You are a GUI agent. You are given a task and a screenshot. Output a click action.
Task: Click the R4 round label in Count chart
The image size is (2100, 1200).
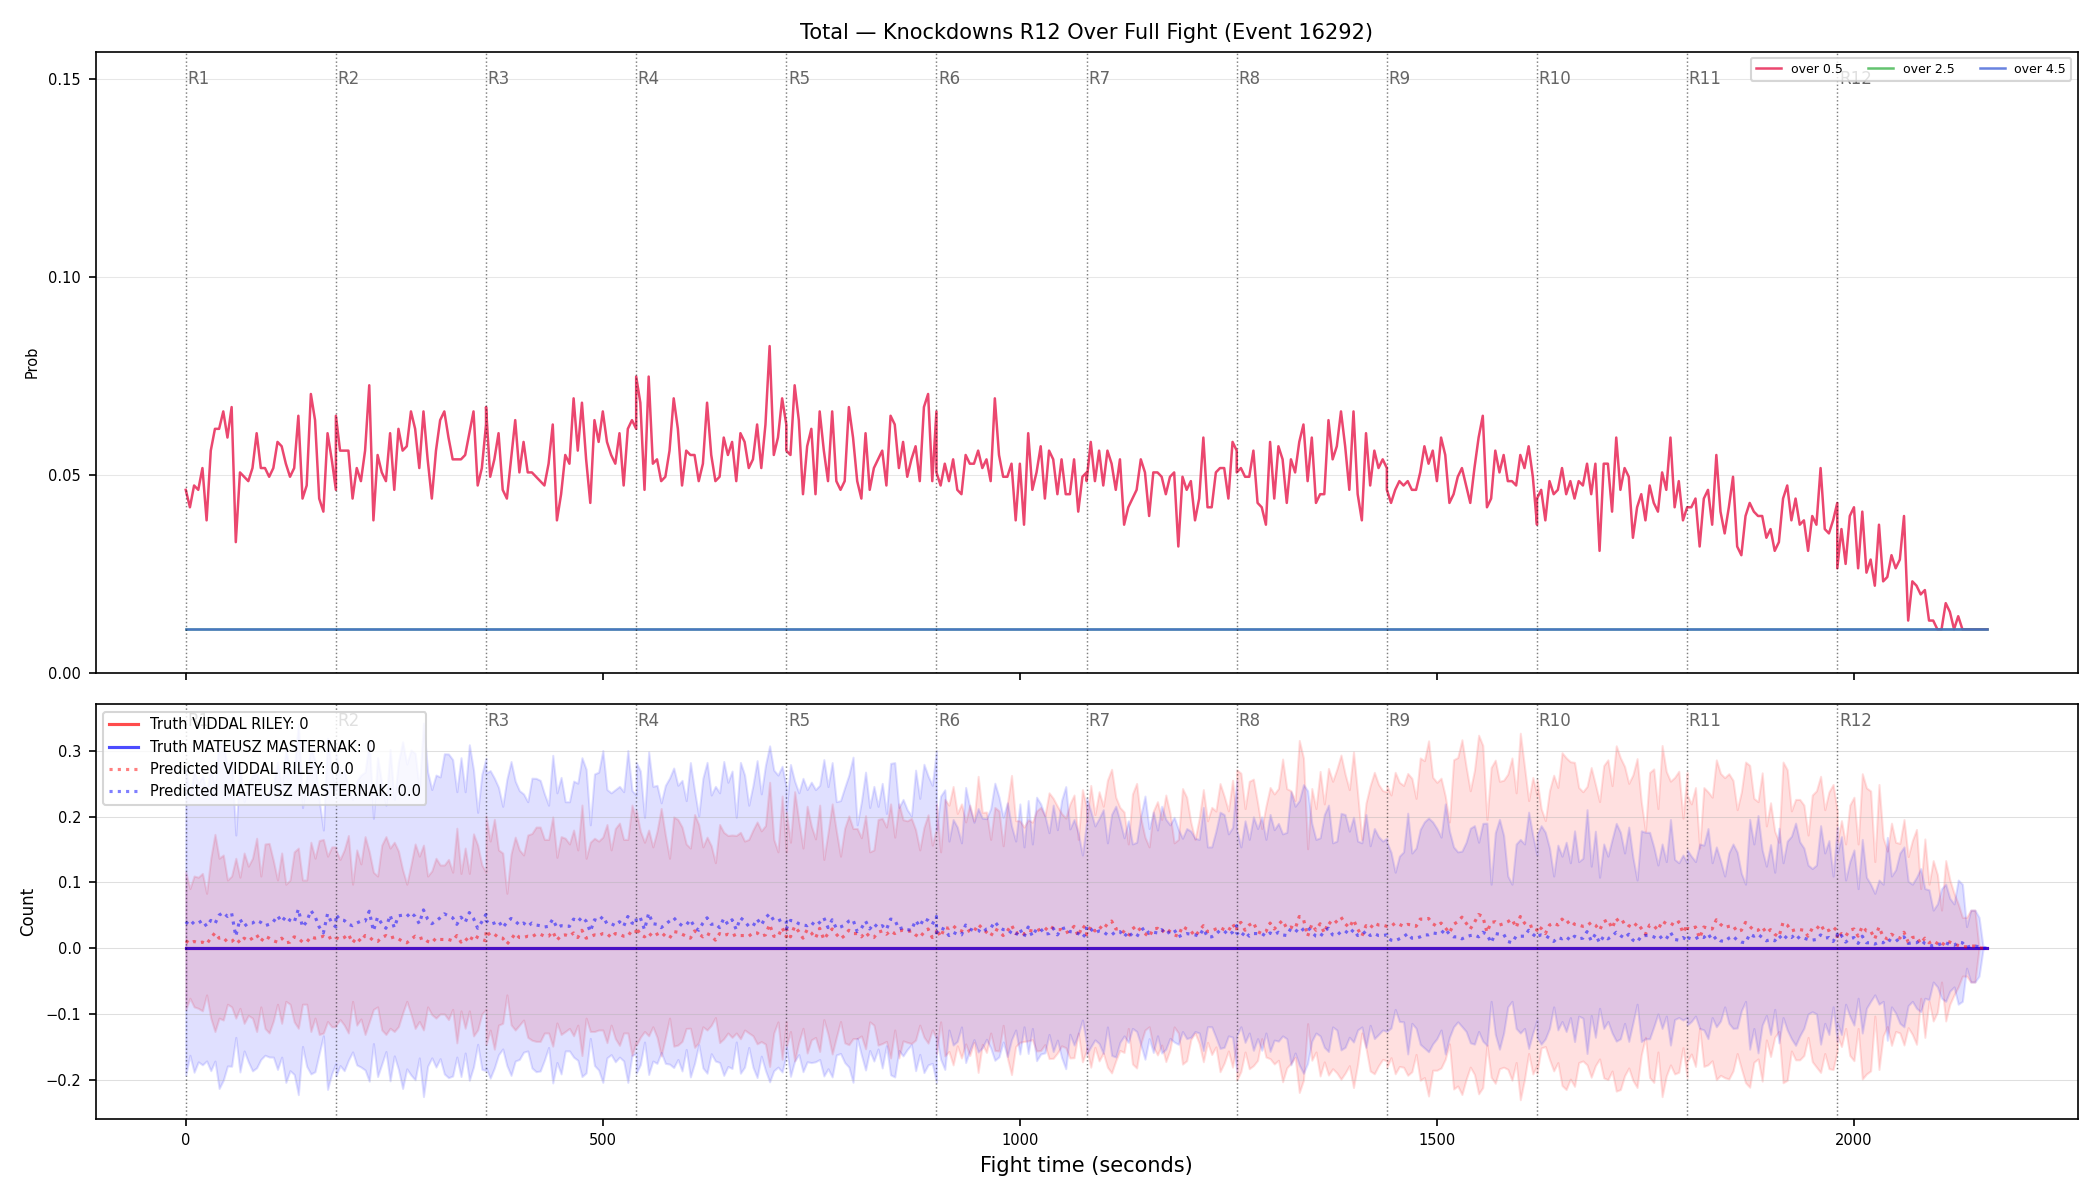(648, 720)
